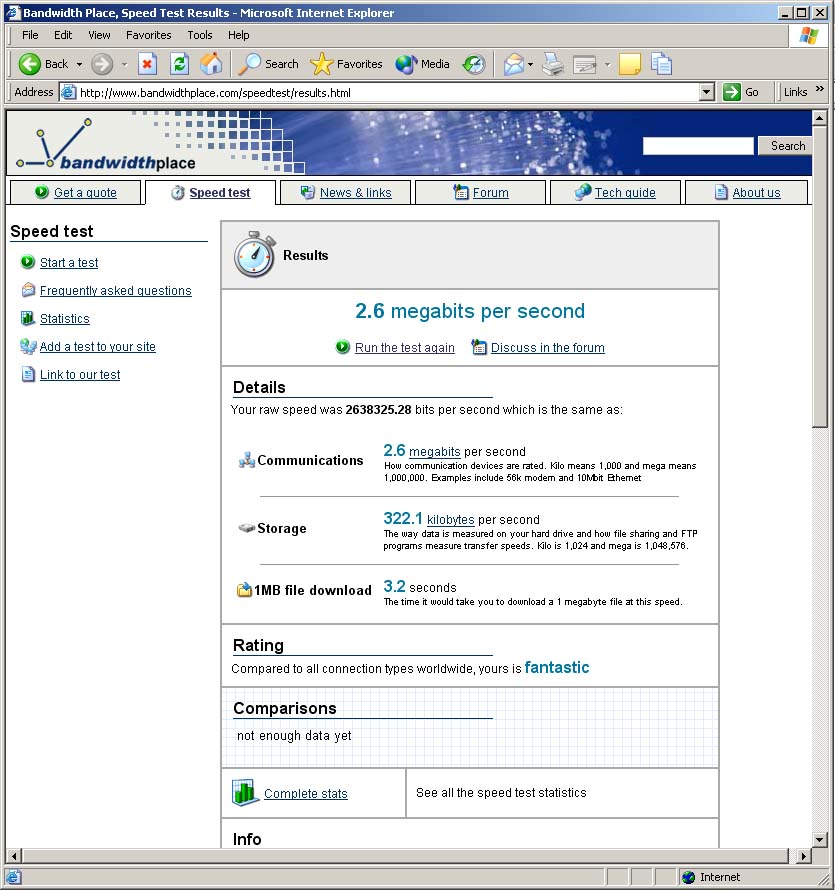Open the address bar URL dropdown
This screenshot has width=835, height=890.
pyautogui.click(x=706, y=92)
